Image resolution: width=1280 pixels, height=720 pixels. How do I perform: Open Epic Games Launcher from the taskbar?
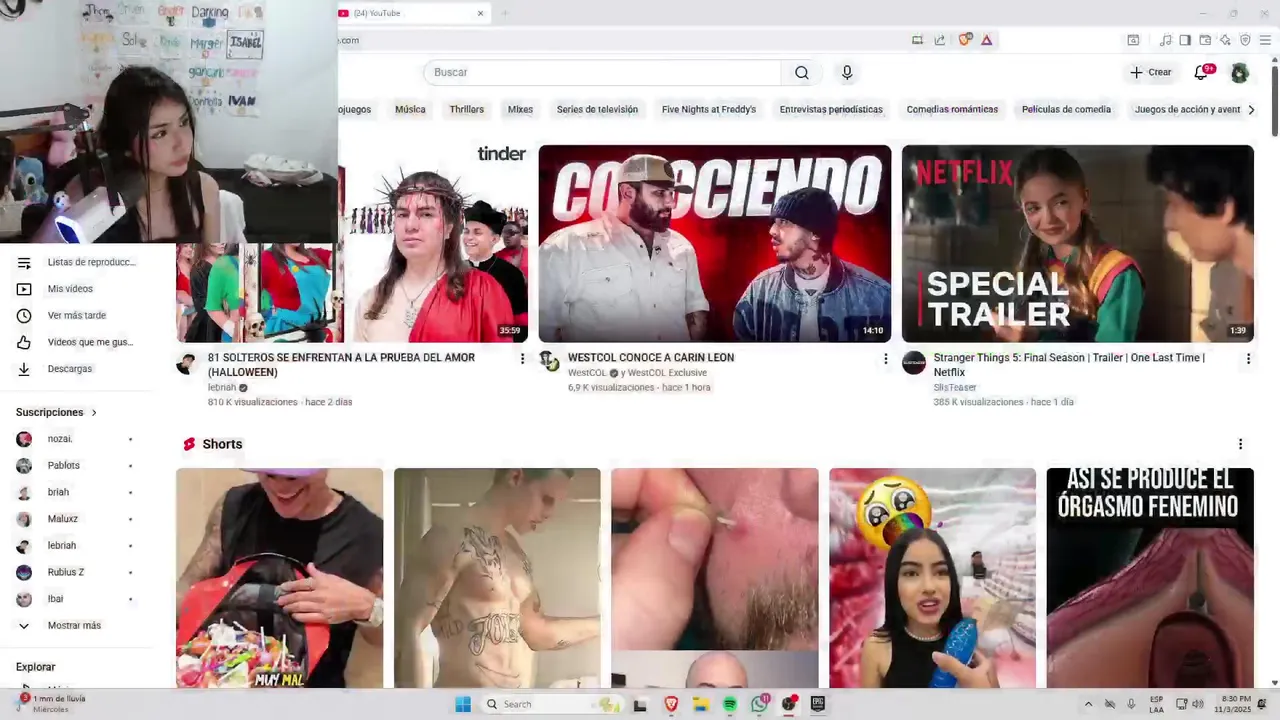coord(817,704)
